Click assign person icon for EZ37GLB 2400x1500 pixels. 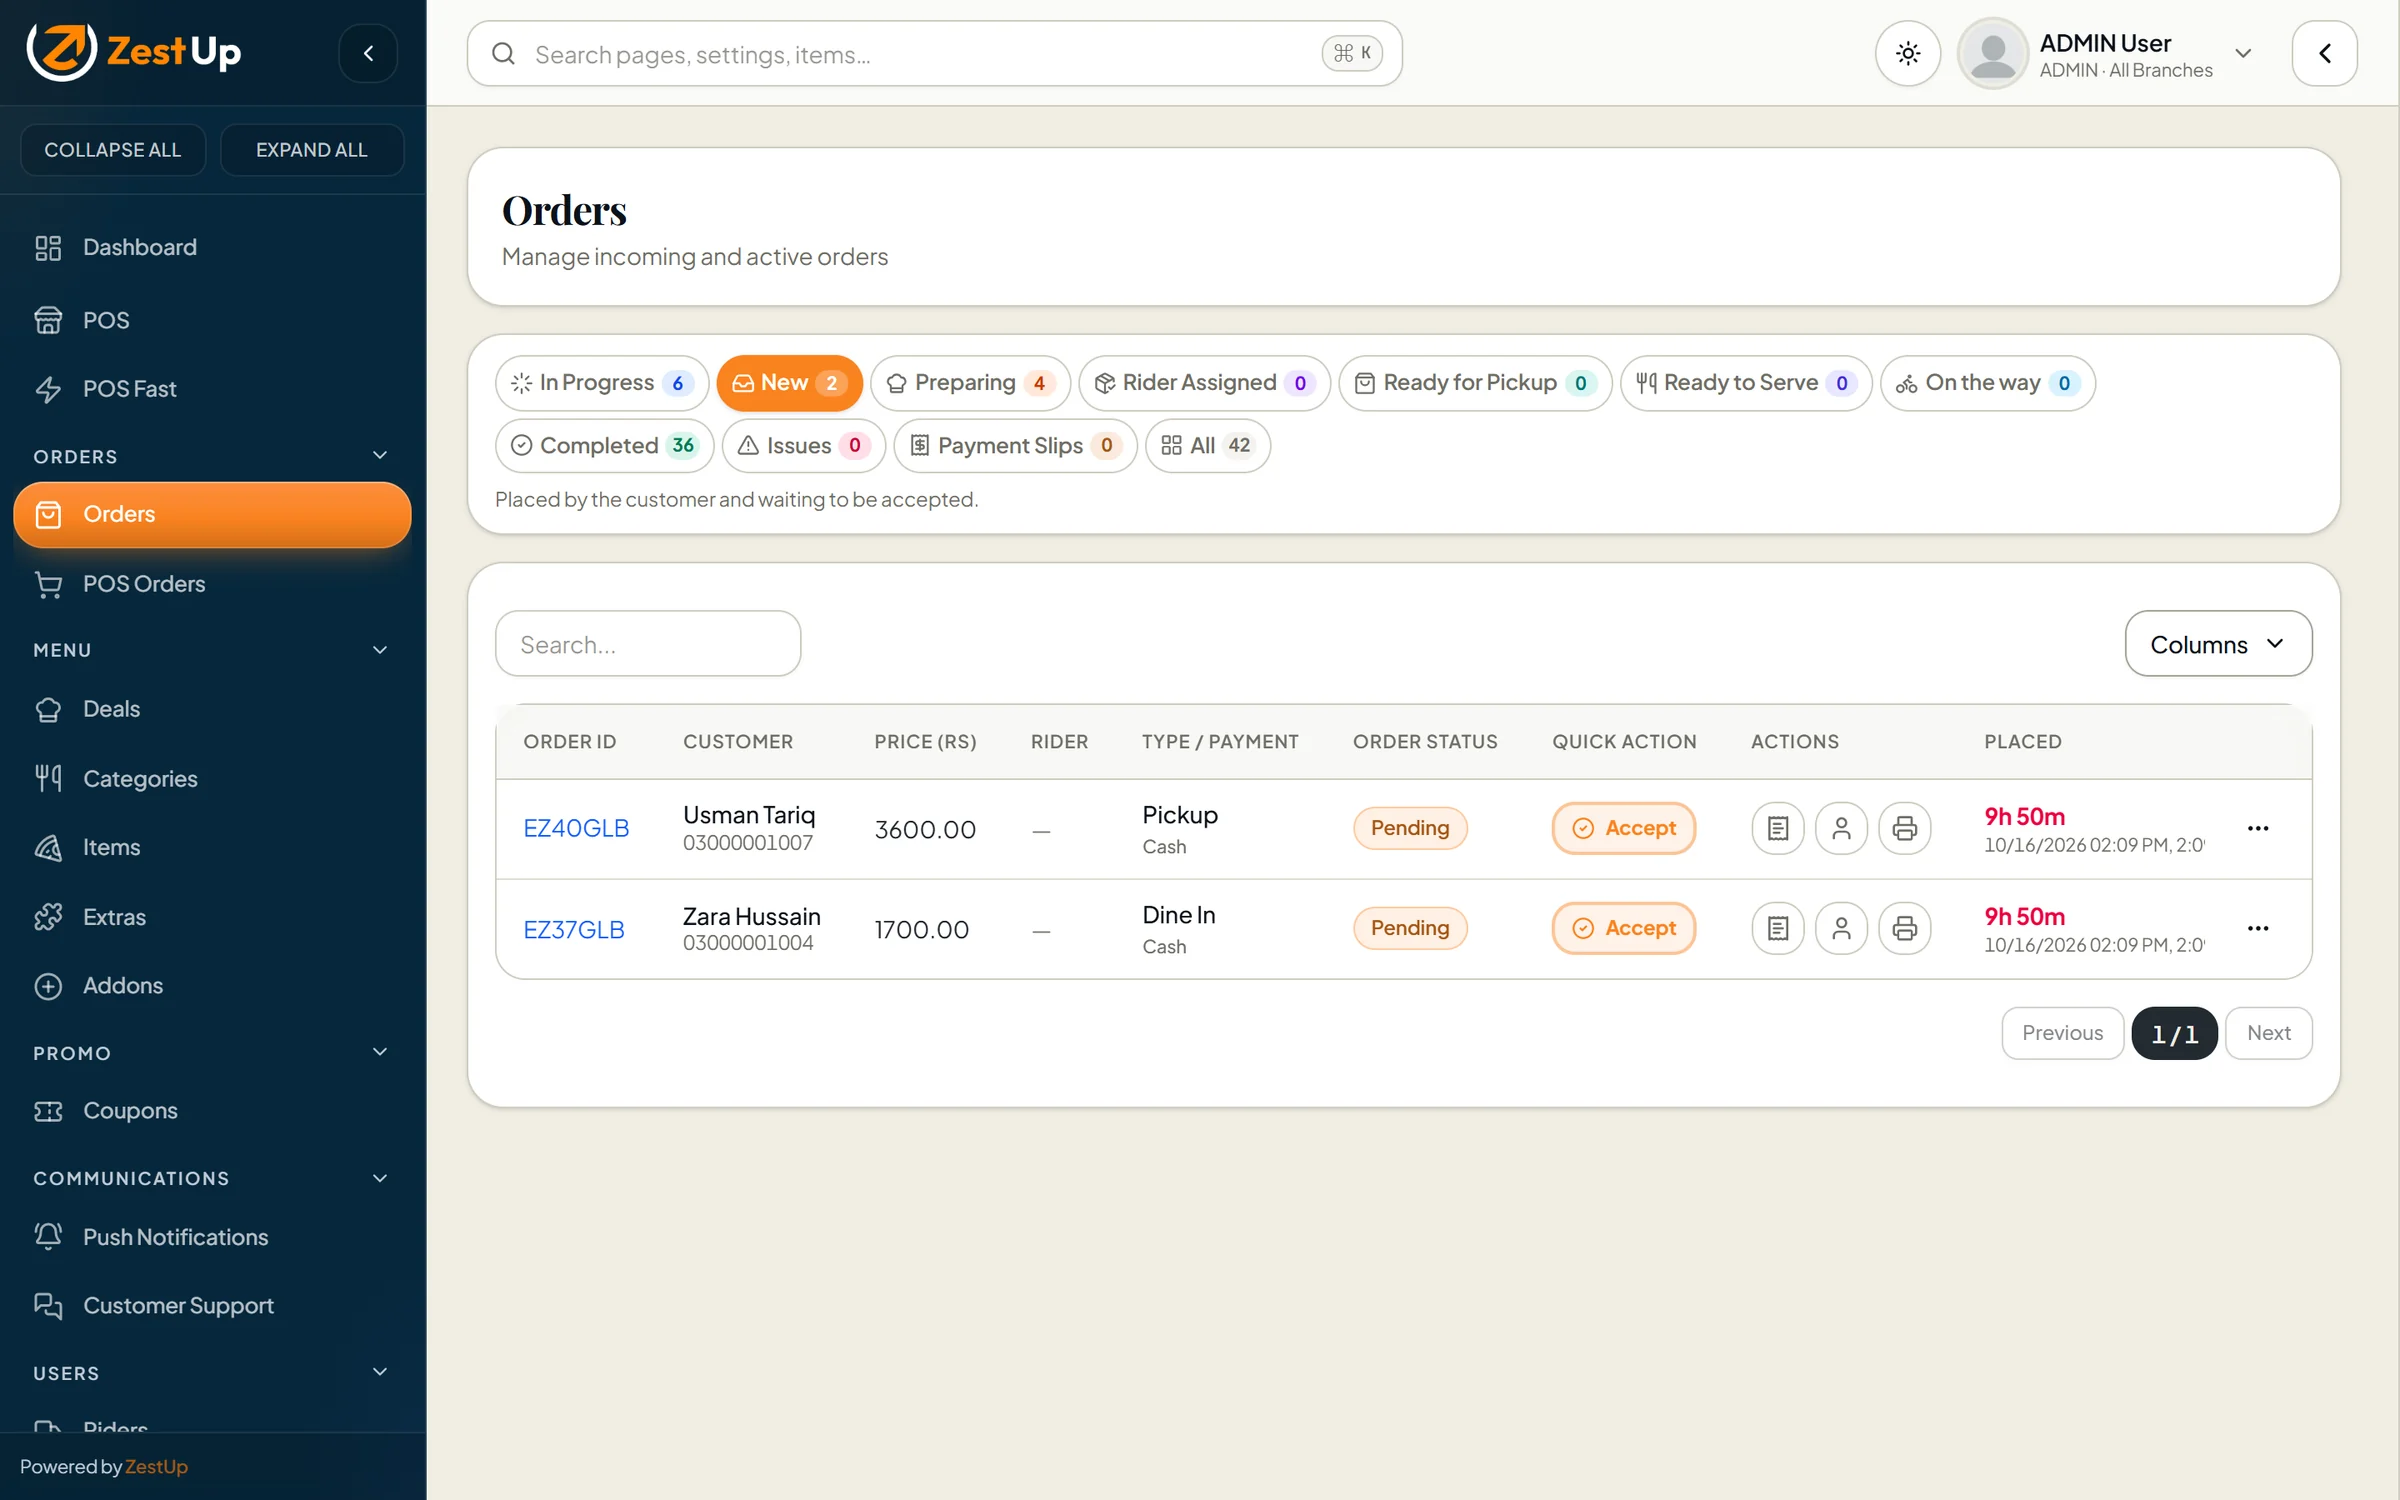click(1841, 928)
